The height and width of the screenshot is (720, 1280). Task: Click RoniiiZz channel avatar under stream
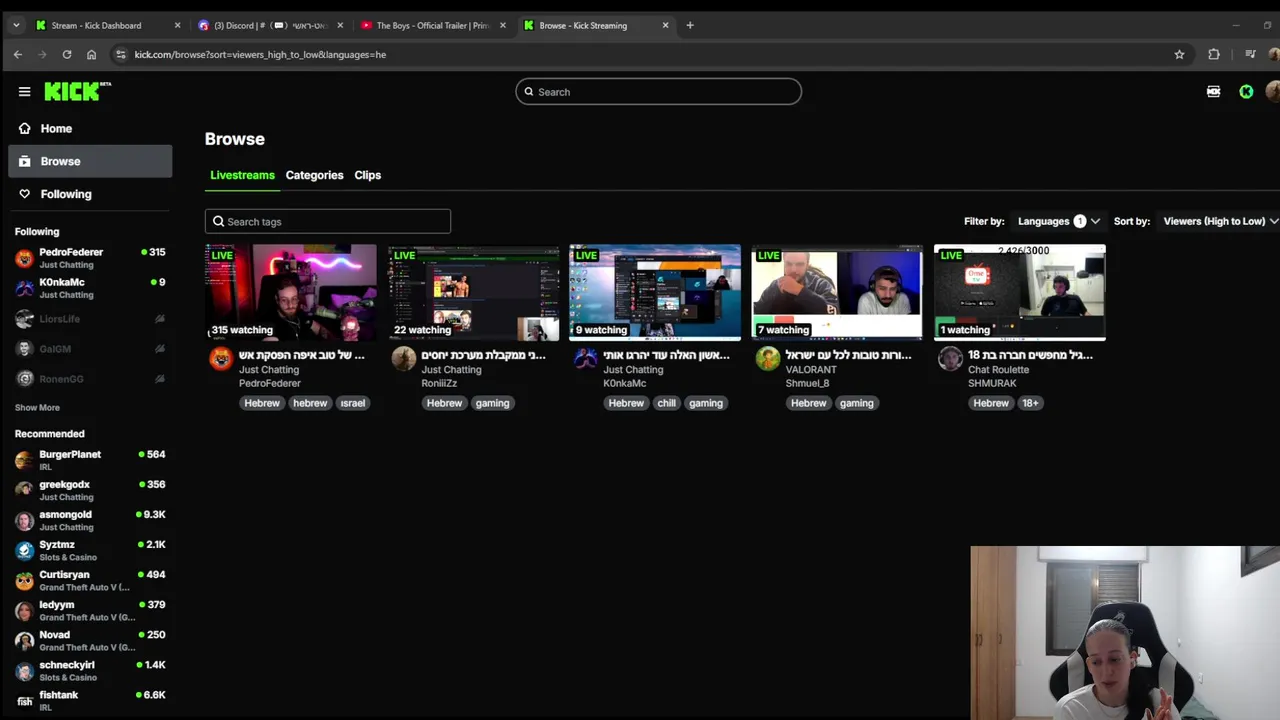(403, 358)
